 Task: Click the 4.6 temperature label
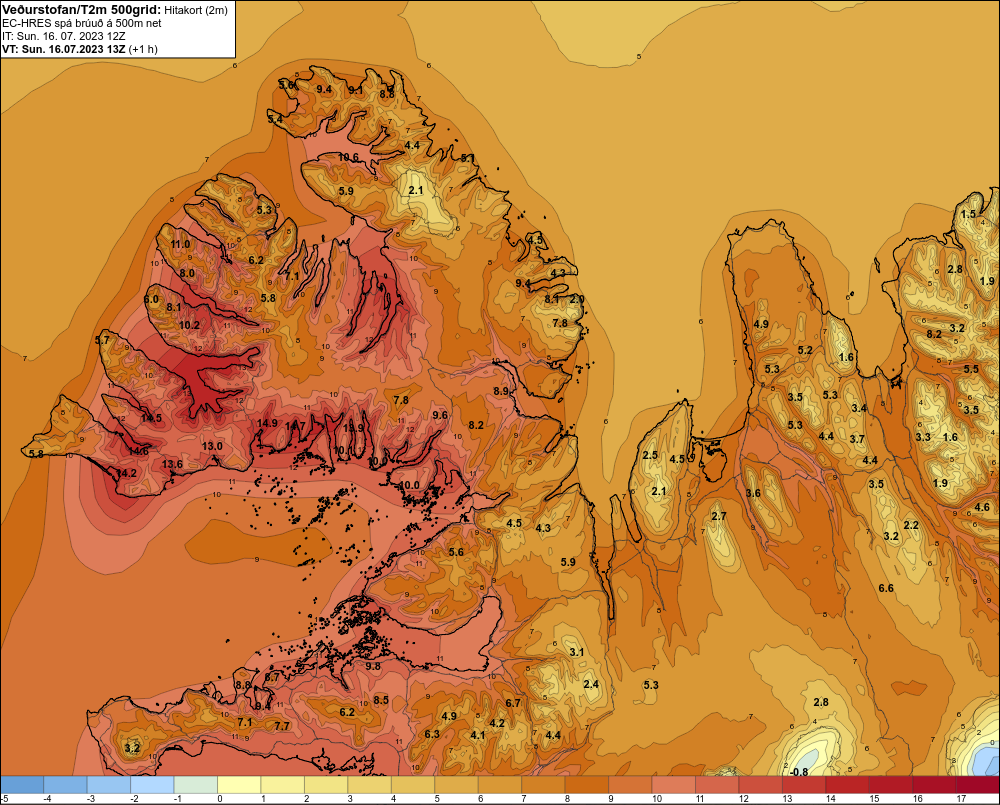pos(982,508)
